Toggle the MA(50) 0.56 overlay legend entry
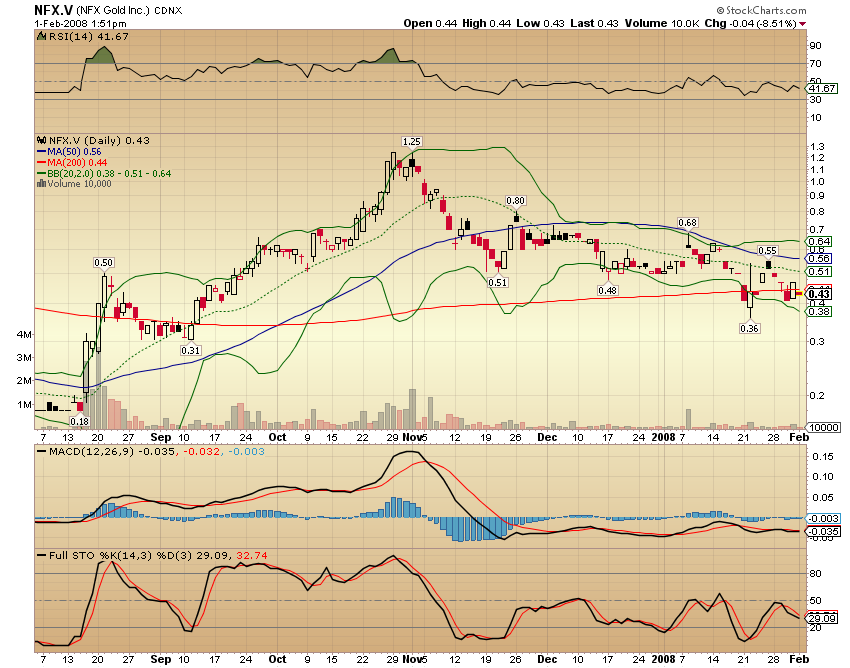Viewport: 850px width, 668px height. (x=77, y=150)
